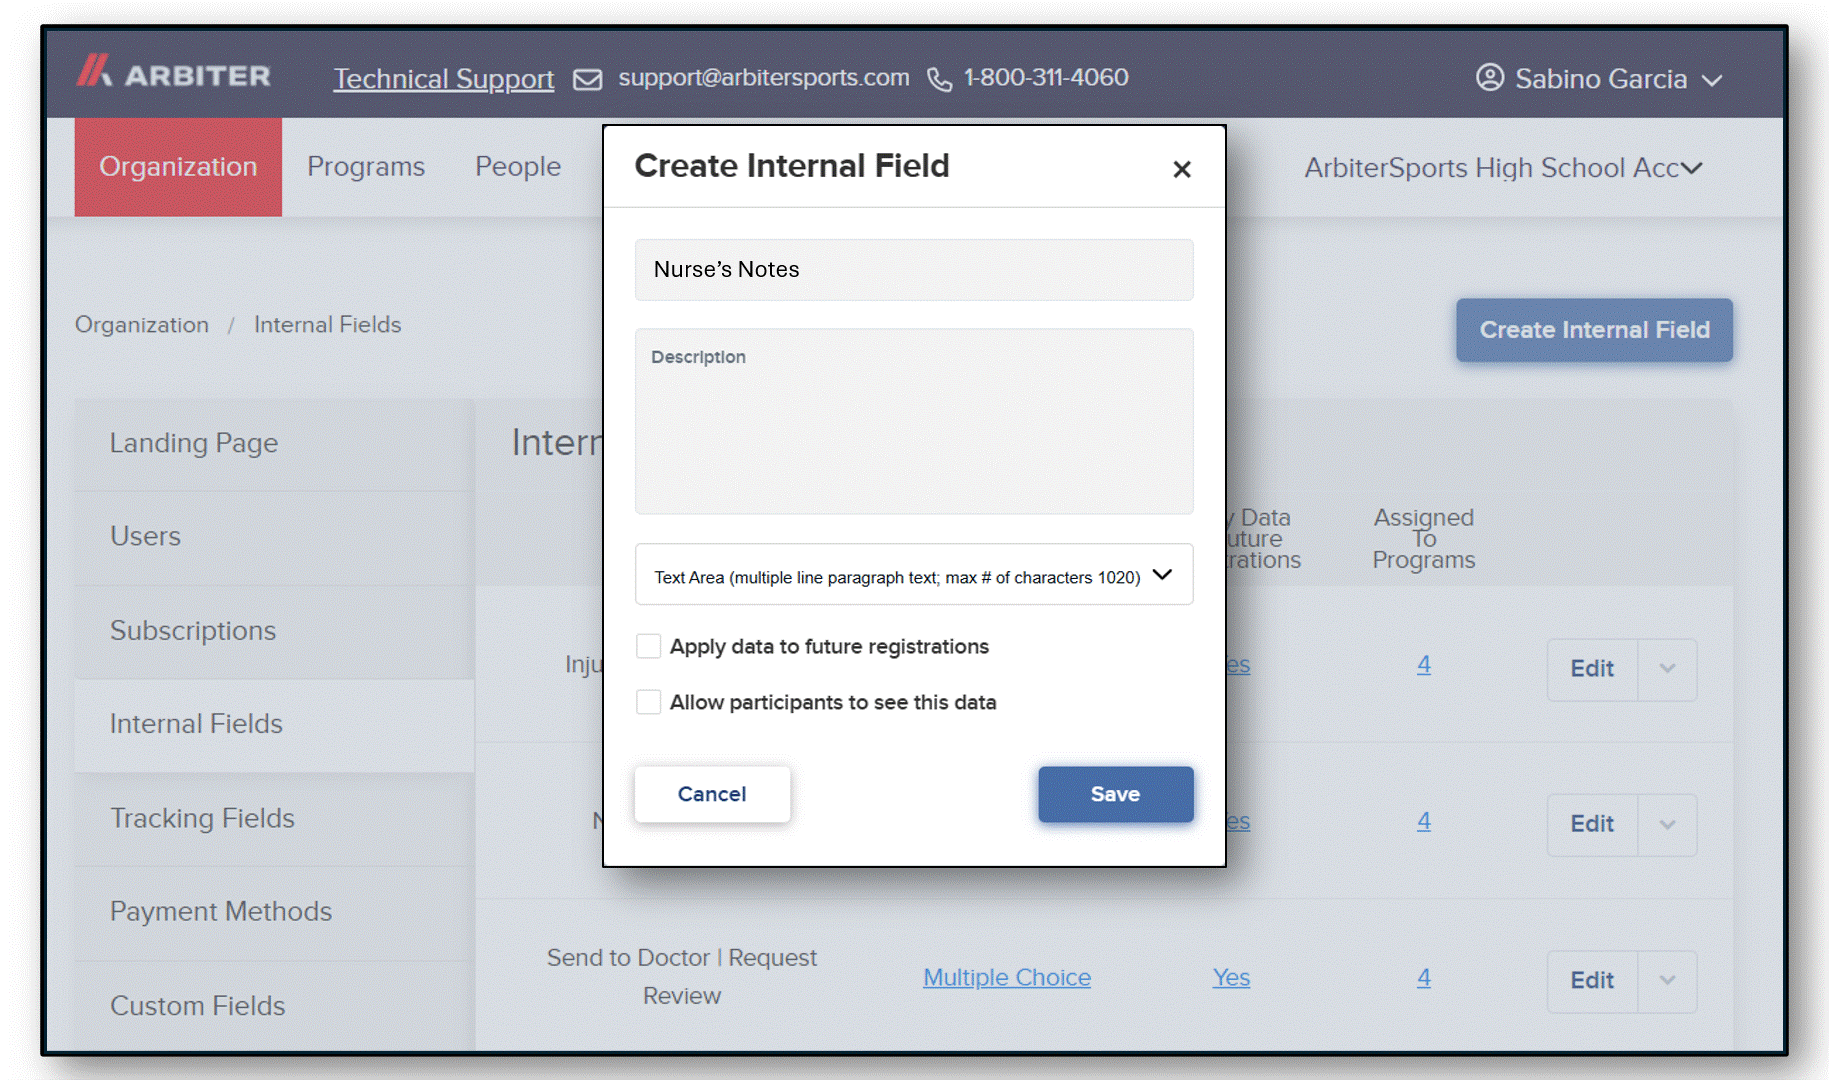Open the Text Area field type dropdown
The image size is (1829, 1080).
tap(914, 575)
